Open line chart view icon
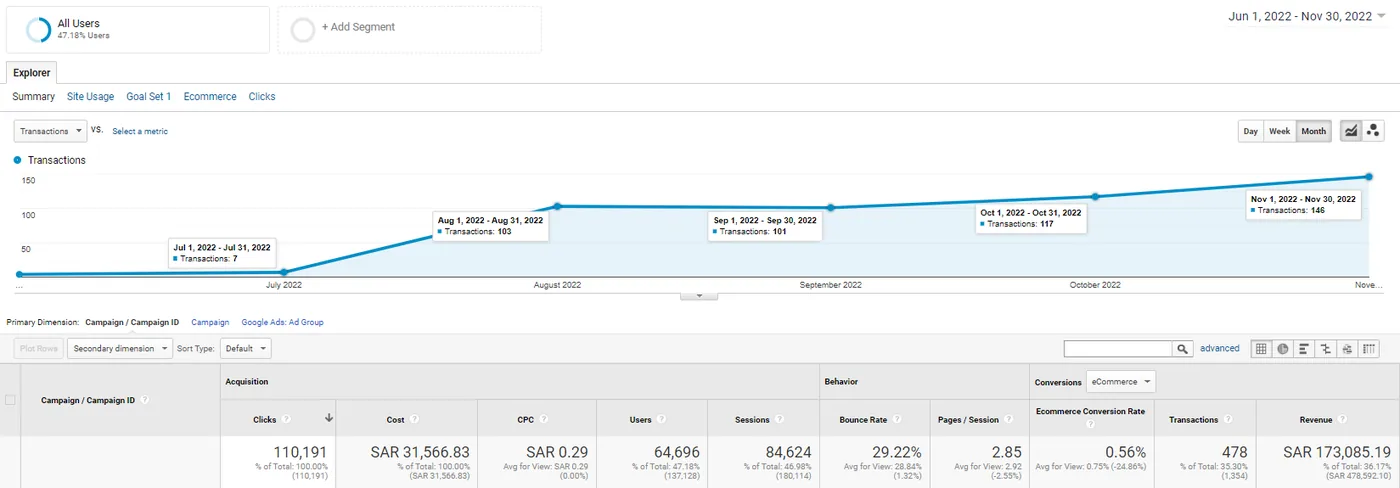The height and width of the screenshot is (488, 1400). coord(1351,131)
